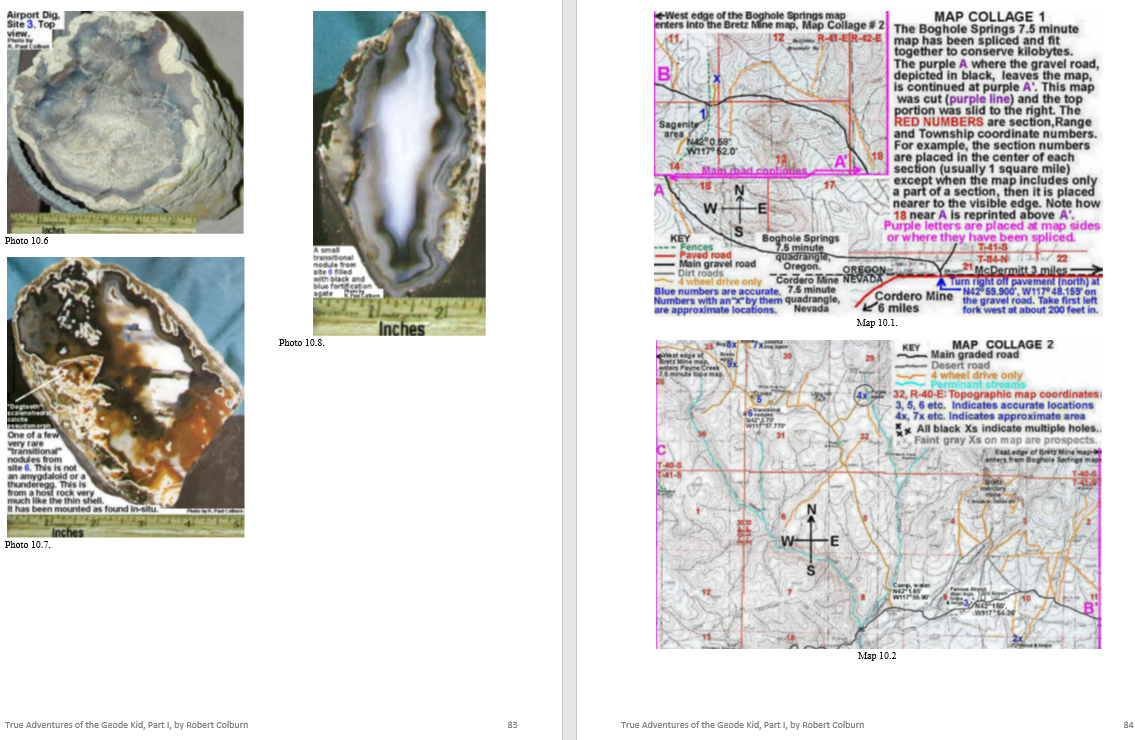The image size is (1135, 740).
Task: Click the right page footer book title
Action: (x=742, y=725)
